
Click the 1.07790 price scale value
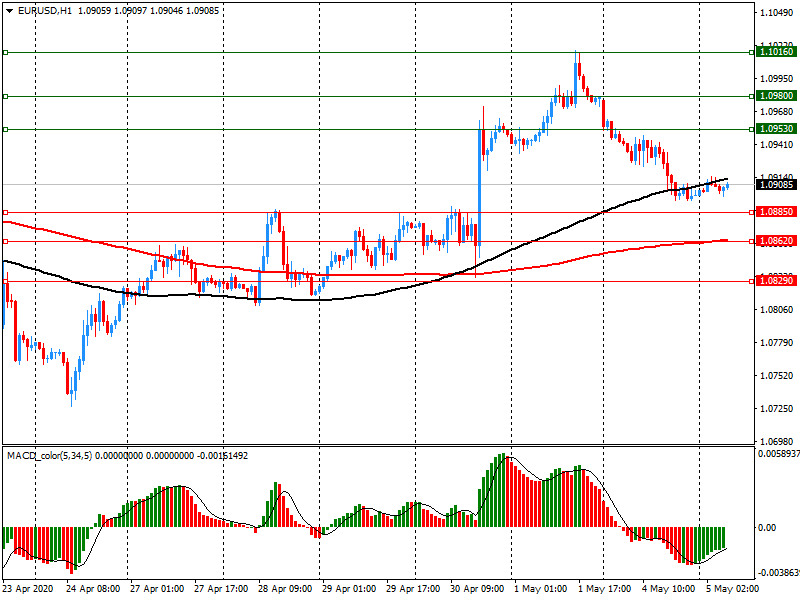777,343
